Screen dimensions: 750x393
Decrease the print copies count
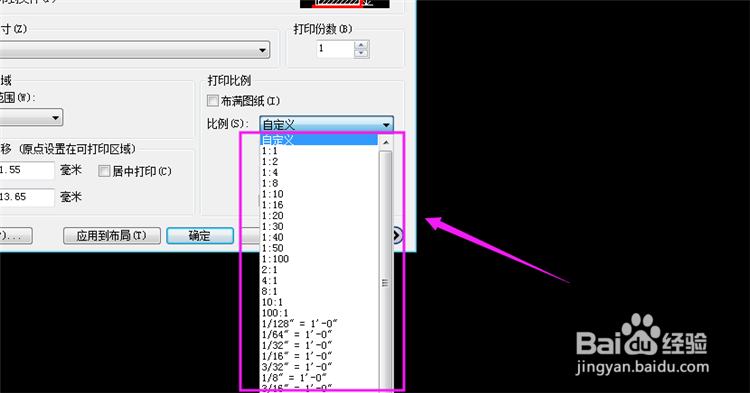coord(361,54)
